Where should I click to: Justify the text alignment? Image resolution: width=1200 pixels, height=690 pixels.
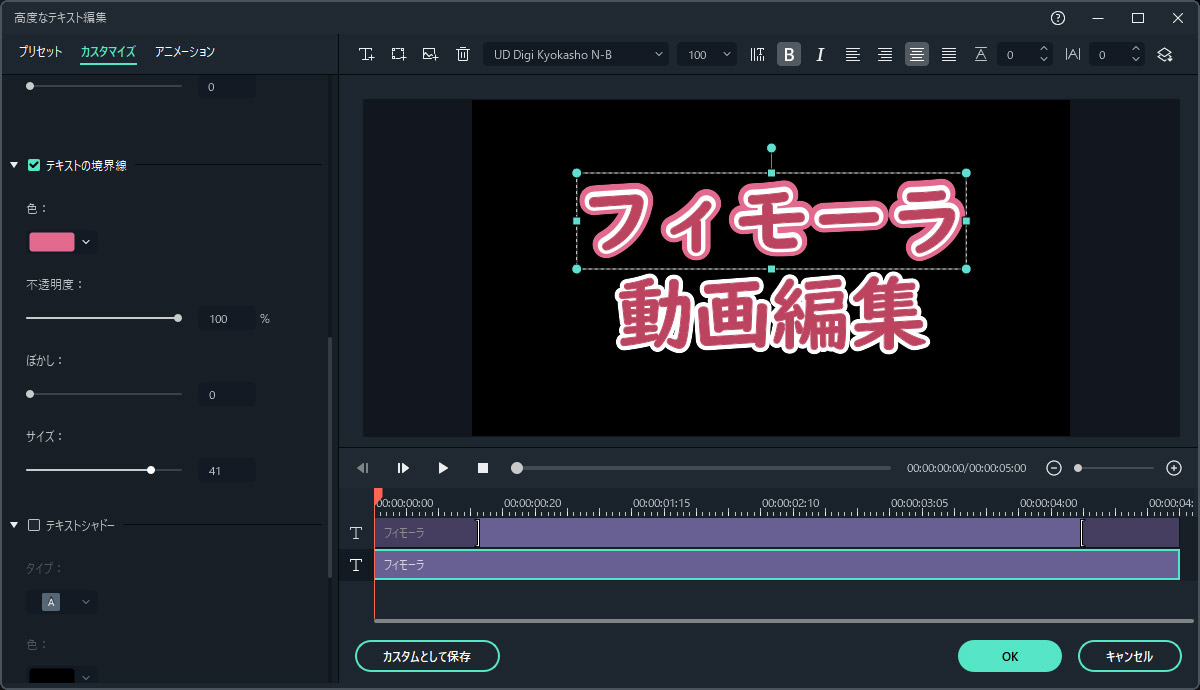pos(949,55)
